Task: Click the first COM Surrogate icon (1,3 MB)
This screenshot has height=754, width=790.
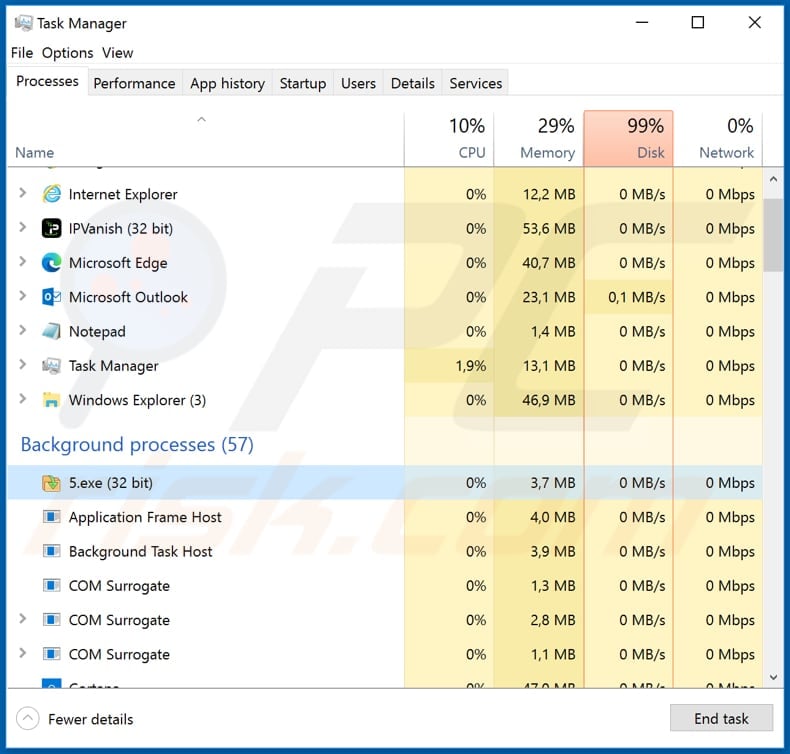Action: click(51, 585)
